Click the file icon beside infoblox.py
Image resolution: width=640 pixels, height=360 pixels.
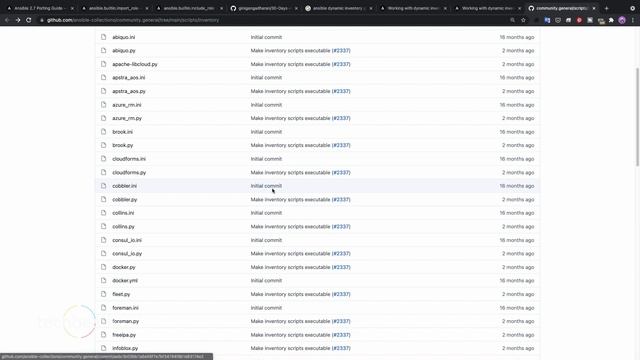[x=103, y=348]
